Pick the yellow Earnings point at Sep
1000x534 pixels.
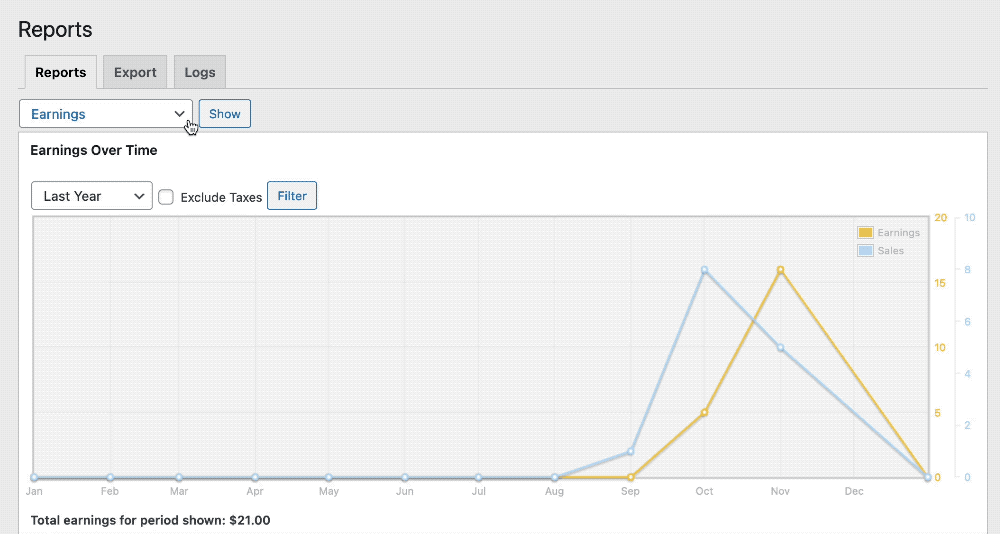(x=630, y=477)
